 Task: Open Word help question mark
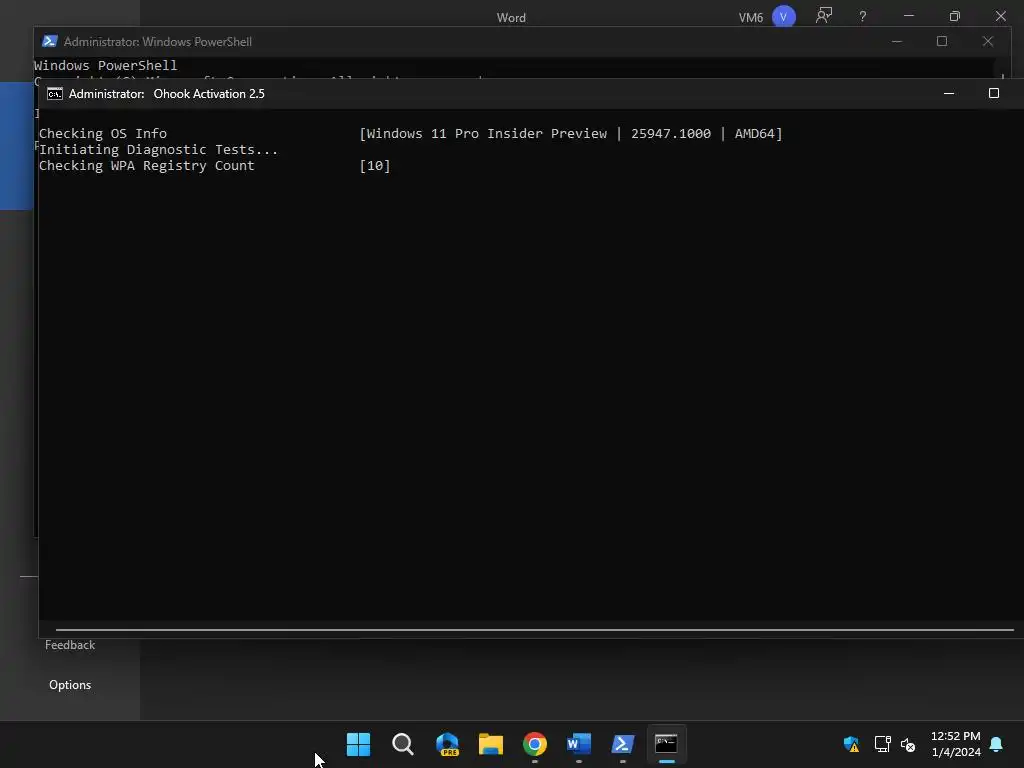pyautogui.click(x=863, y=16)
